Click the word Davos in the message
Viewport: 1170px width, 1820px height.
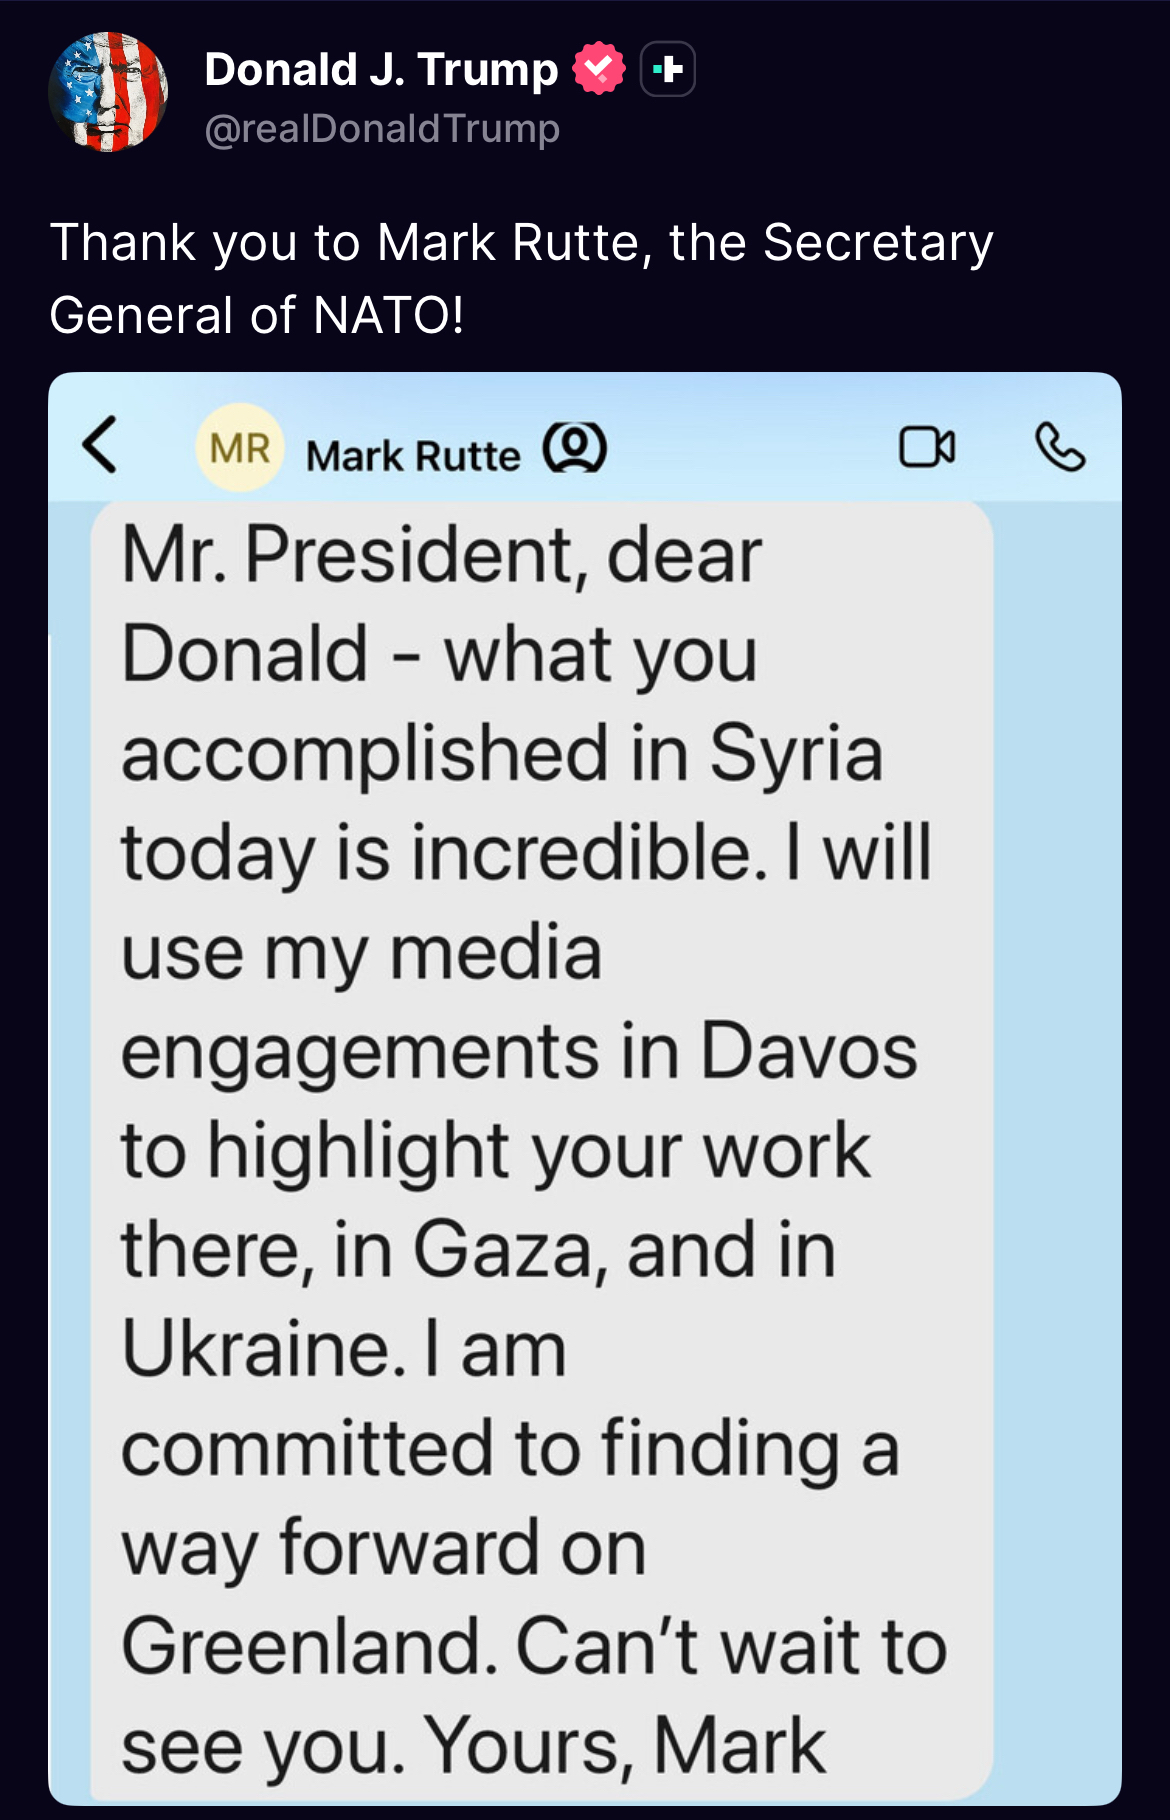(808, 1051)
